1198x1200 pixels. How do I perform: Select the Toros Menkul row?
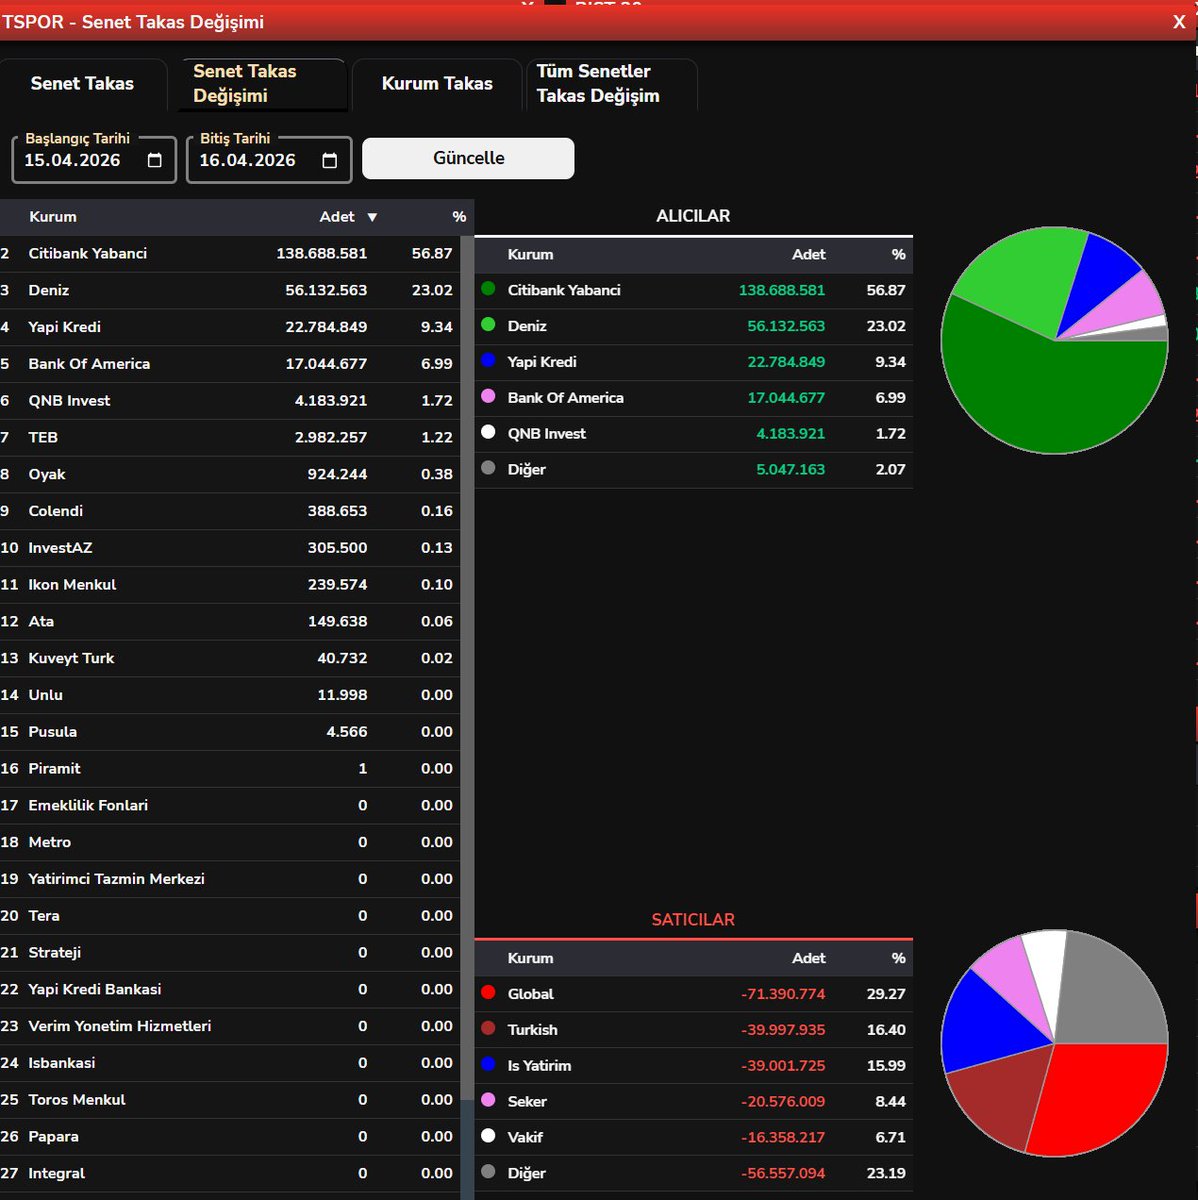point(230,1100)
